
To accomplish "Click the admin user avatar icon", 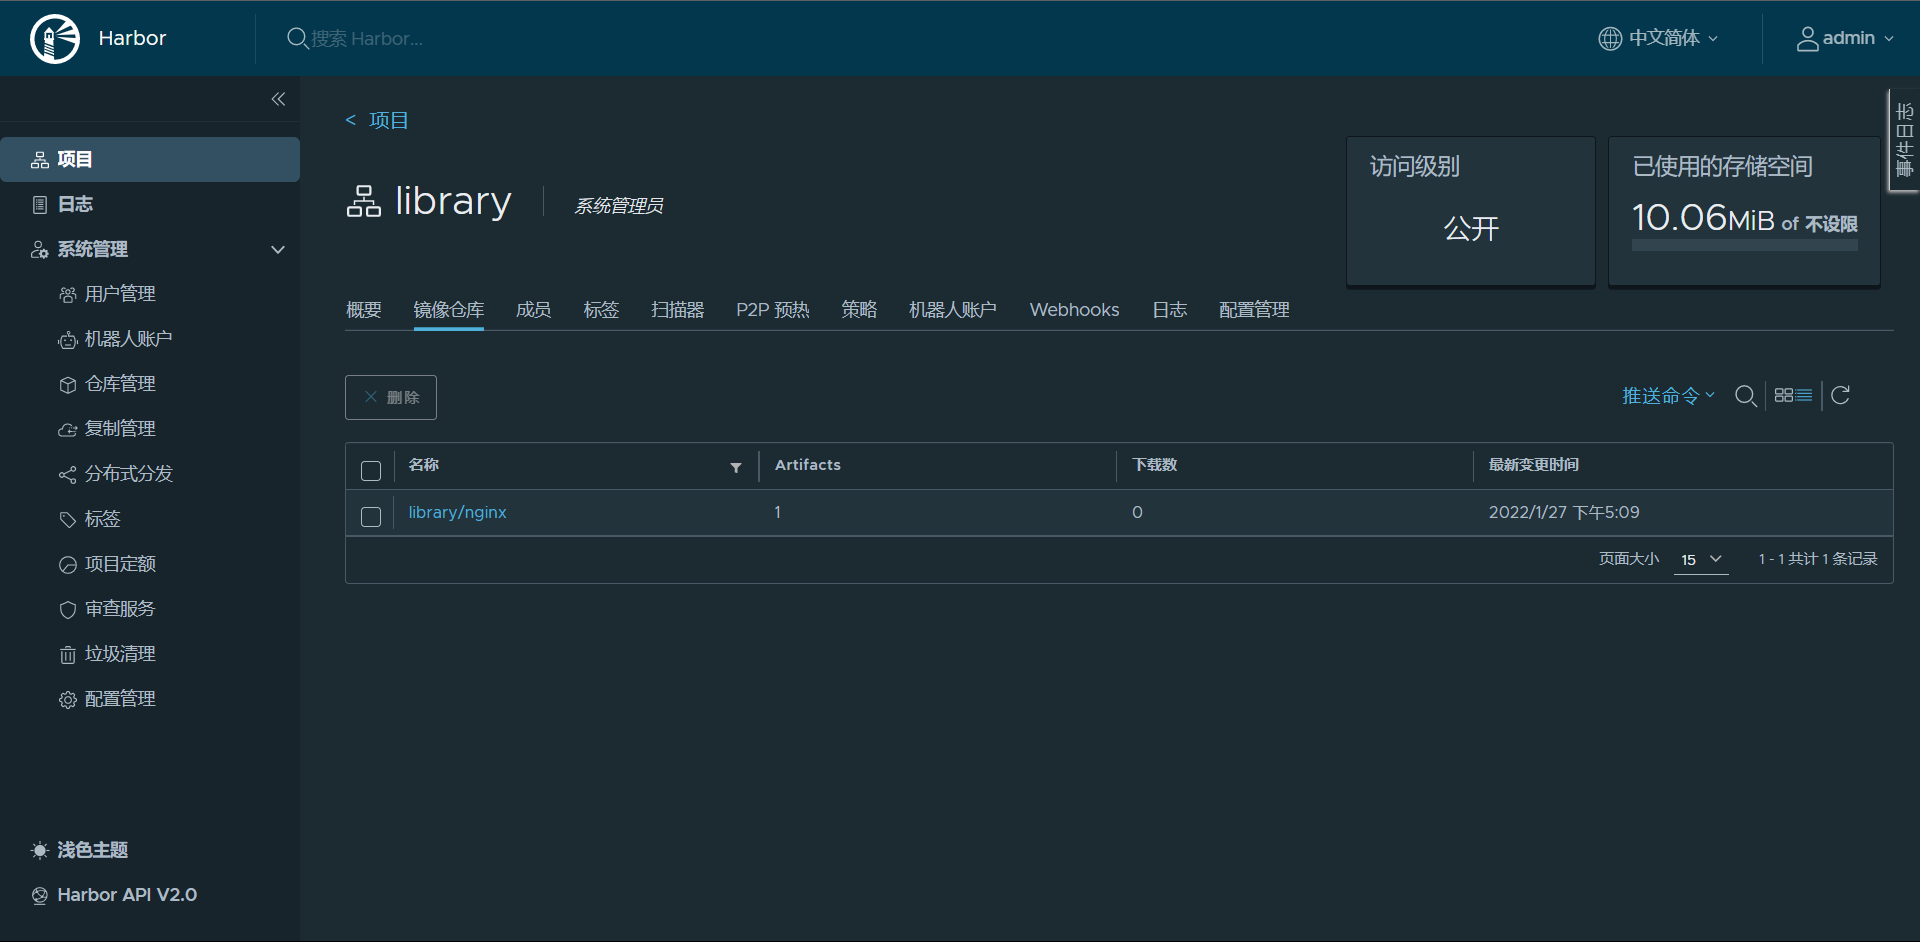I will 1807,38.
